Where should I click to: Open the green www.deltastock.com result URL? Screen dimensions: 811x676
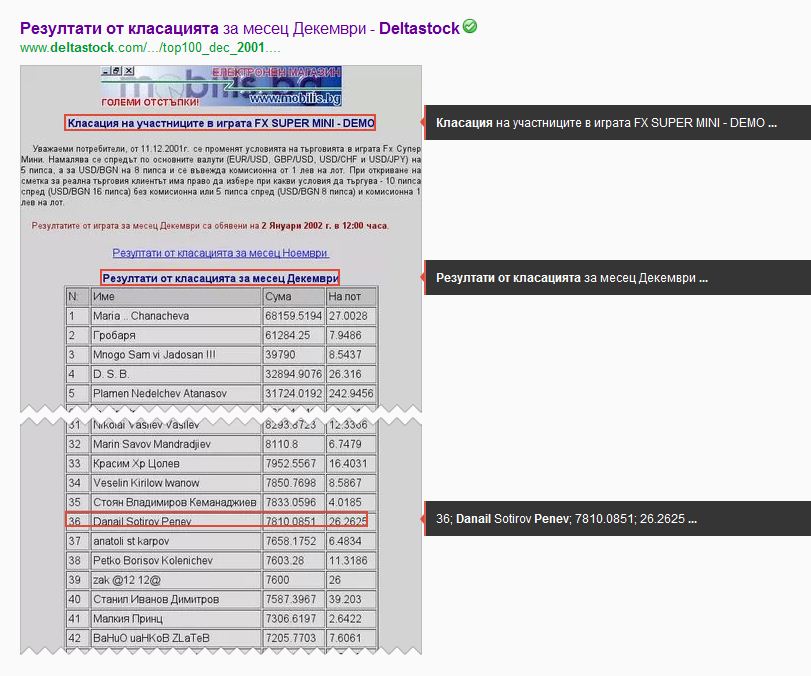(150, 48)
